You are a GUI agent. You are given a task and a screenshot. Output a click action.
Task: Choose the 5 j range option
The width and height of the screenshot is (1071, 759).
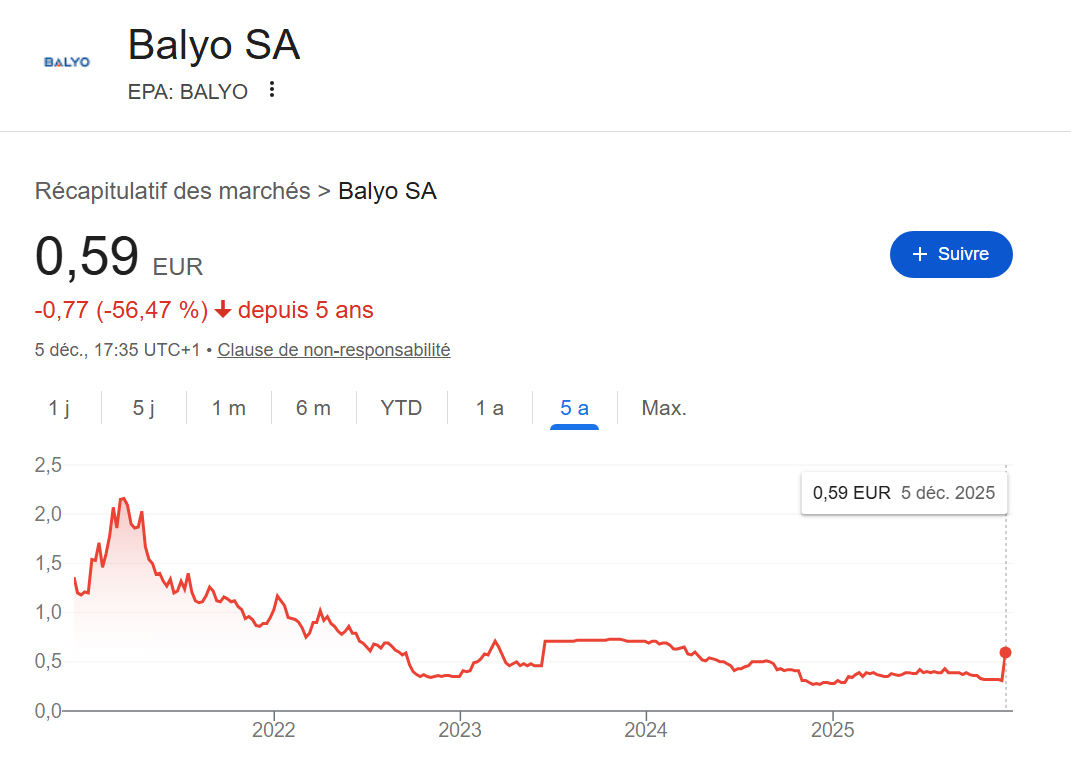(x=142, y=407)
